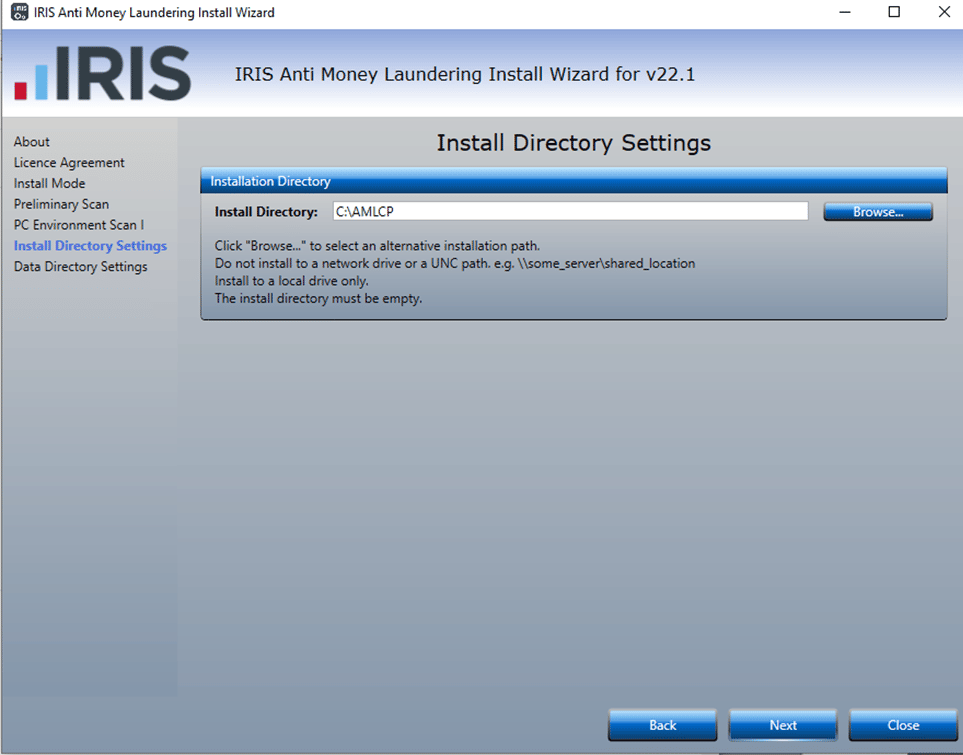The height and width of the screenshot is (755, 963).
Task: Go to Licence Agreement step
Action: [x=69, y=163]
